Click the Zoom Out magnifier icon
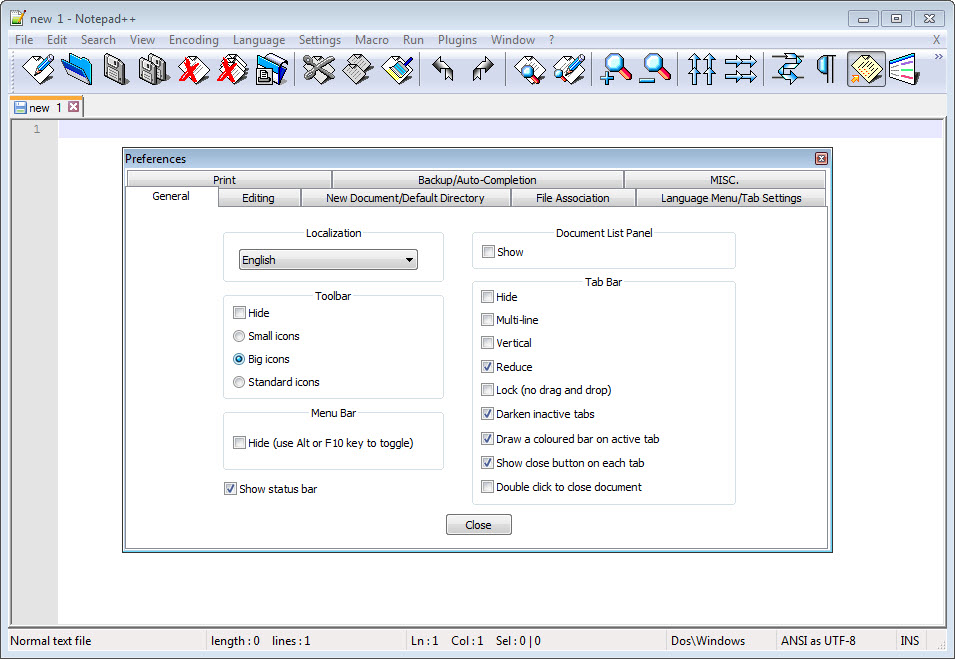 (655, 69)
